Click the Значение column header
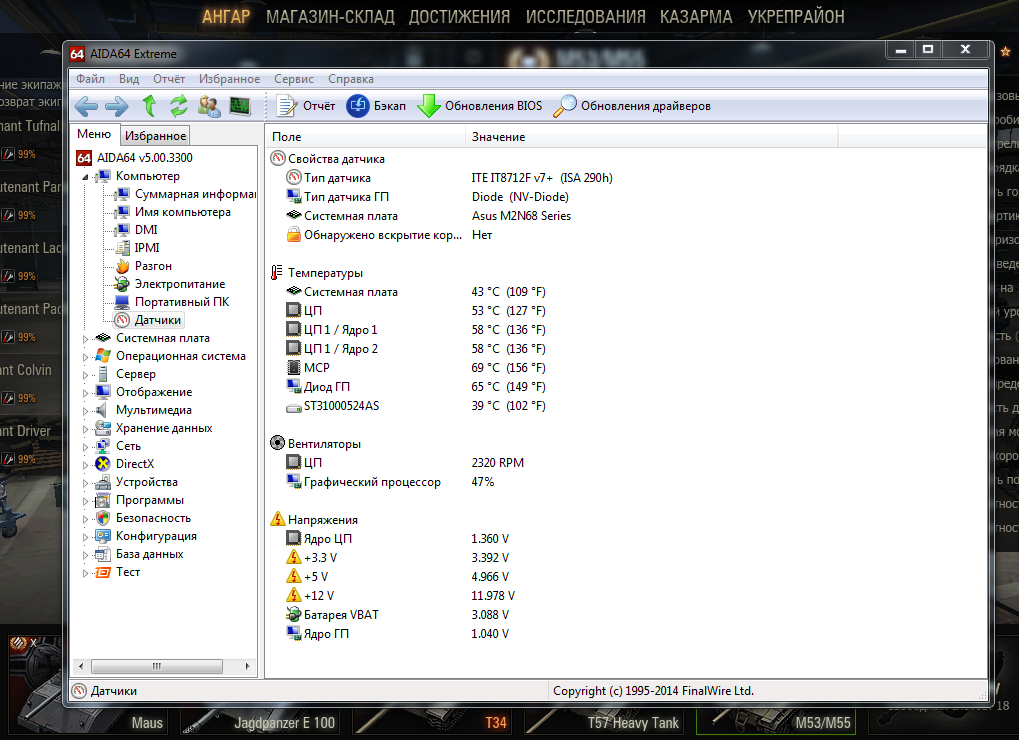 tap(498, 137)
